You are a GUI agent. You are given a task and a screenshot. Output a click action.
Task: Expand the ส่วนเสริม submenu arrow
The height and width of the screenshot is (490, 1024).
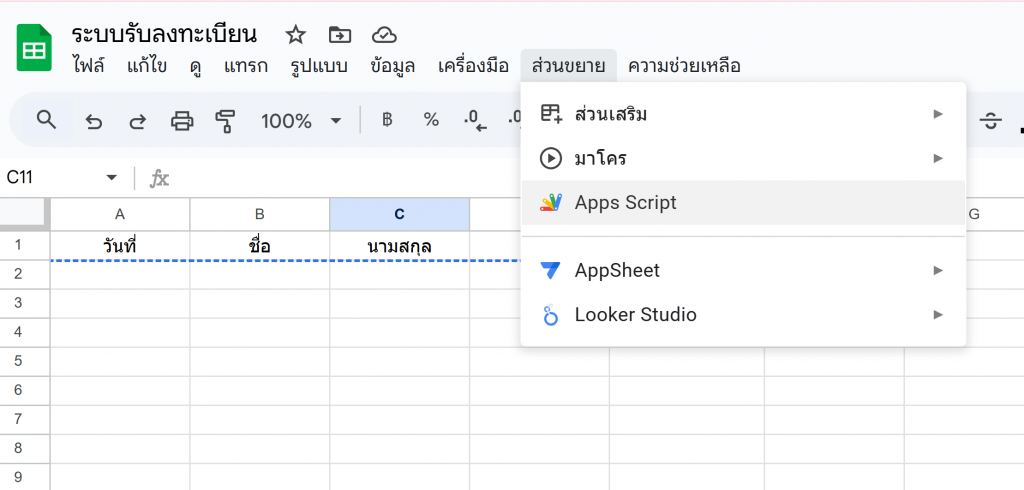click(x=938, y=114)
